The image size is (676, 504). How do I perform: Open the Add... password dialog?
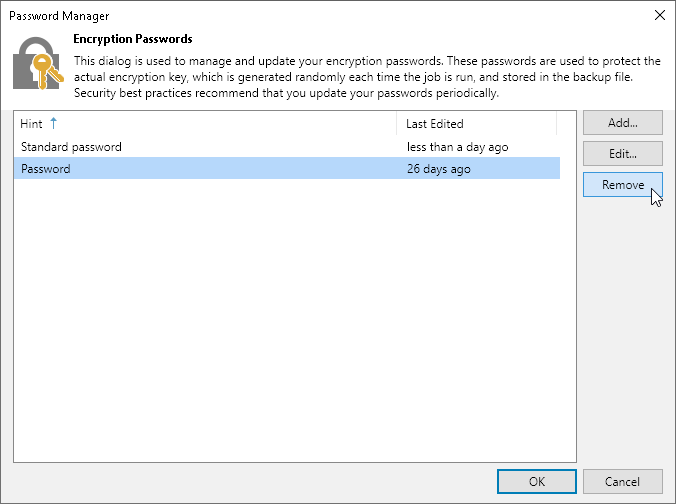click(x=623, y=123)
